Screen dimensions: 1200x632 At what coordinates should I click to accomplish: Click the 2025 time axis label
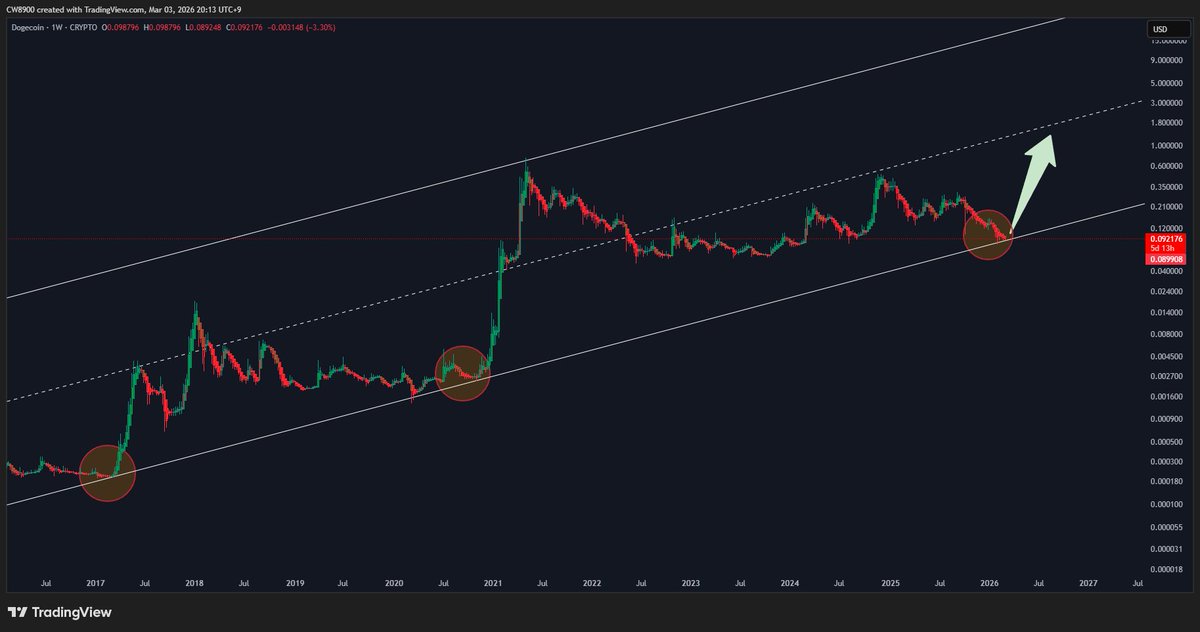tap(890, 582)
